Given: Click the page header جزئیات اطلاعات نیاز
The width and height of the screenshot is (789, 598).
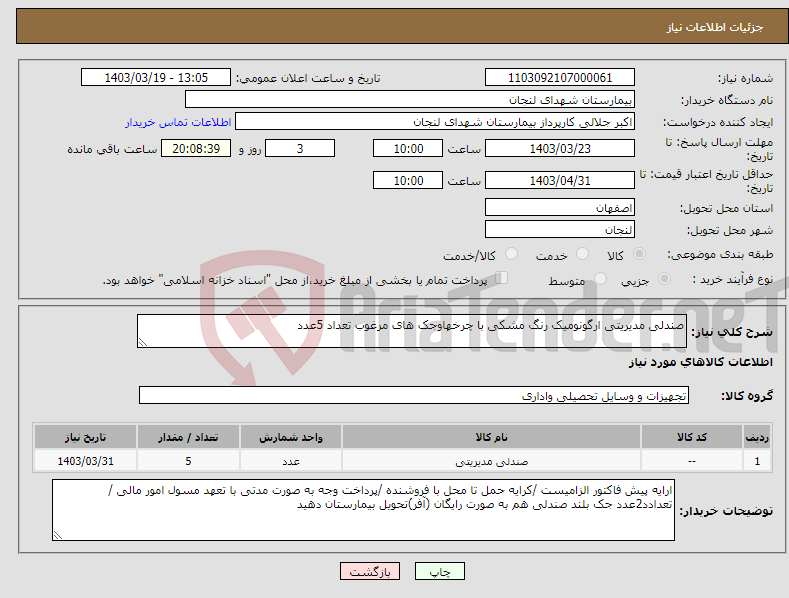Looking at the screenshot, I should pyautogui.click(x=715, y=27).
